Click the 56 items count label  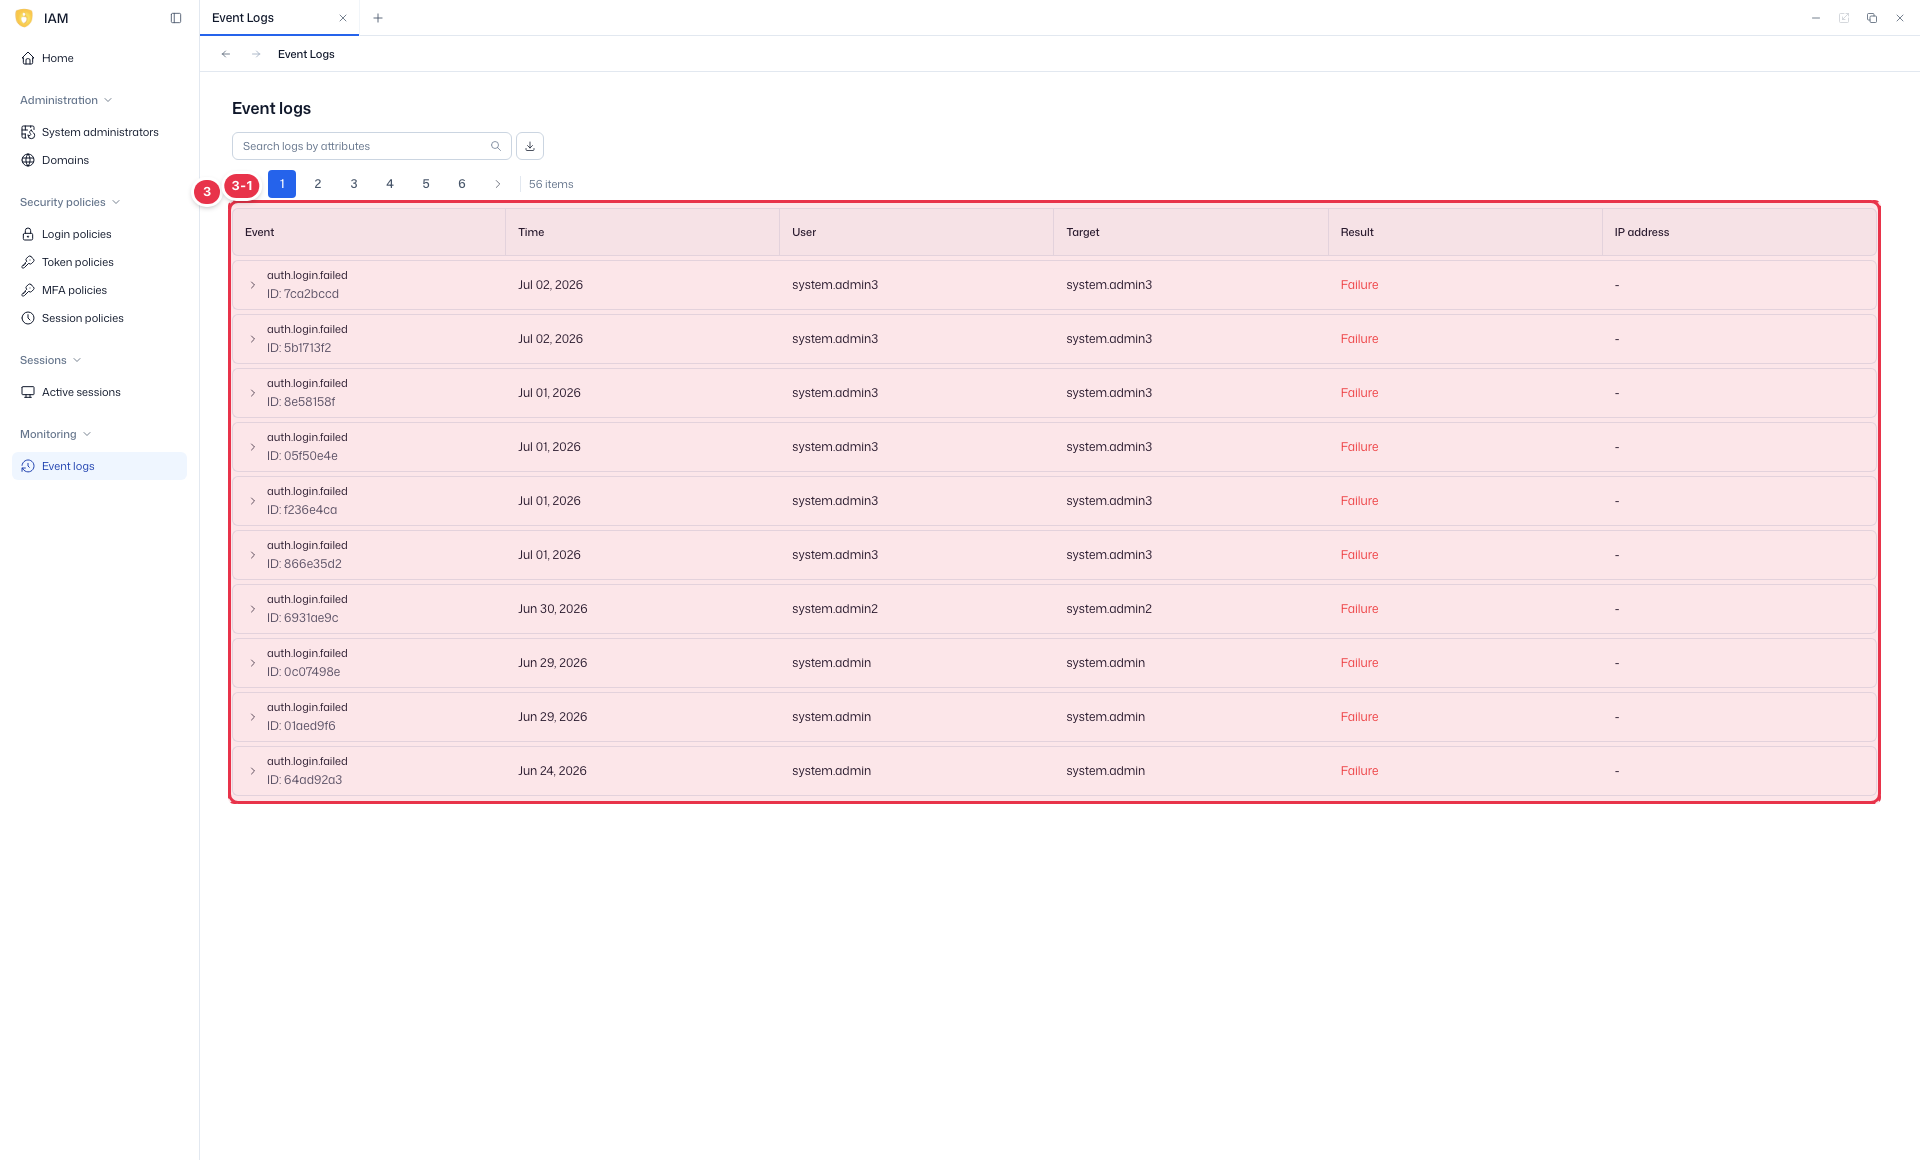551,184
